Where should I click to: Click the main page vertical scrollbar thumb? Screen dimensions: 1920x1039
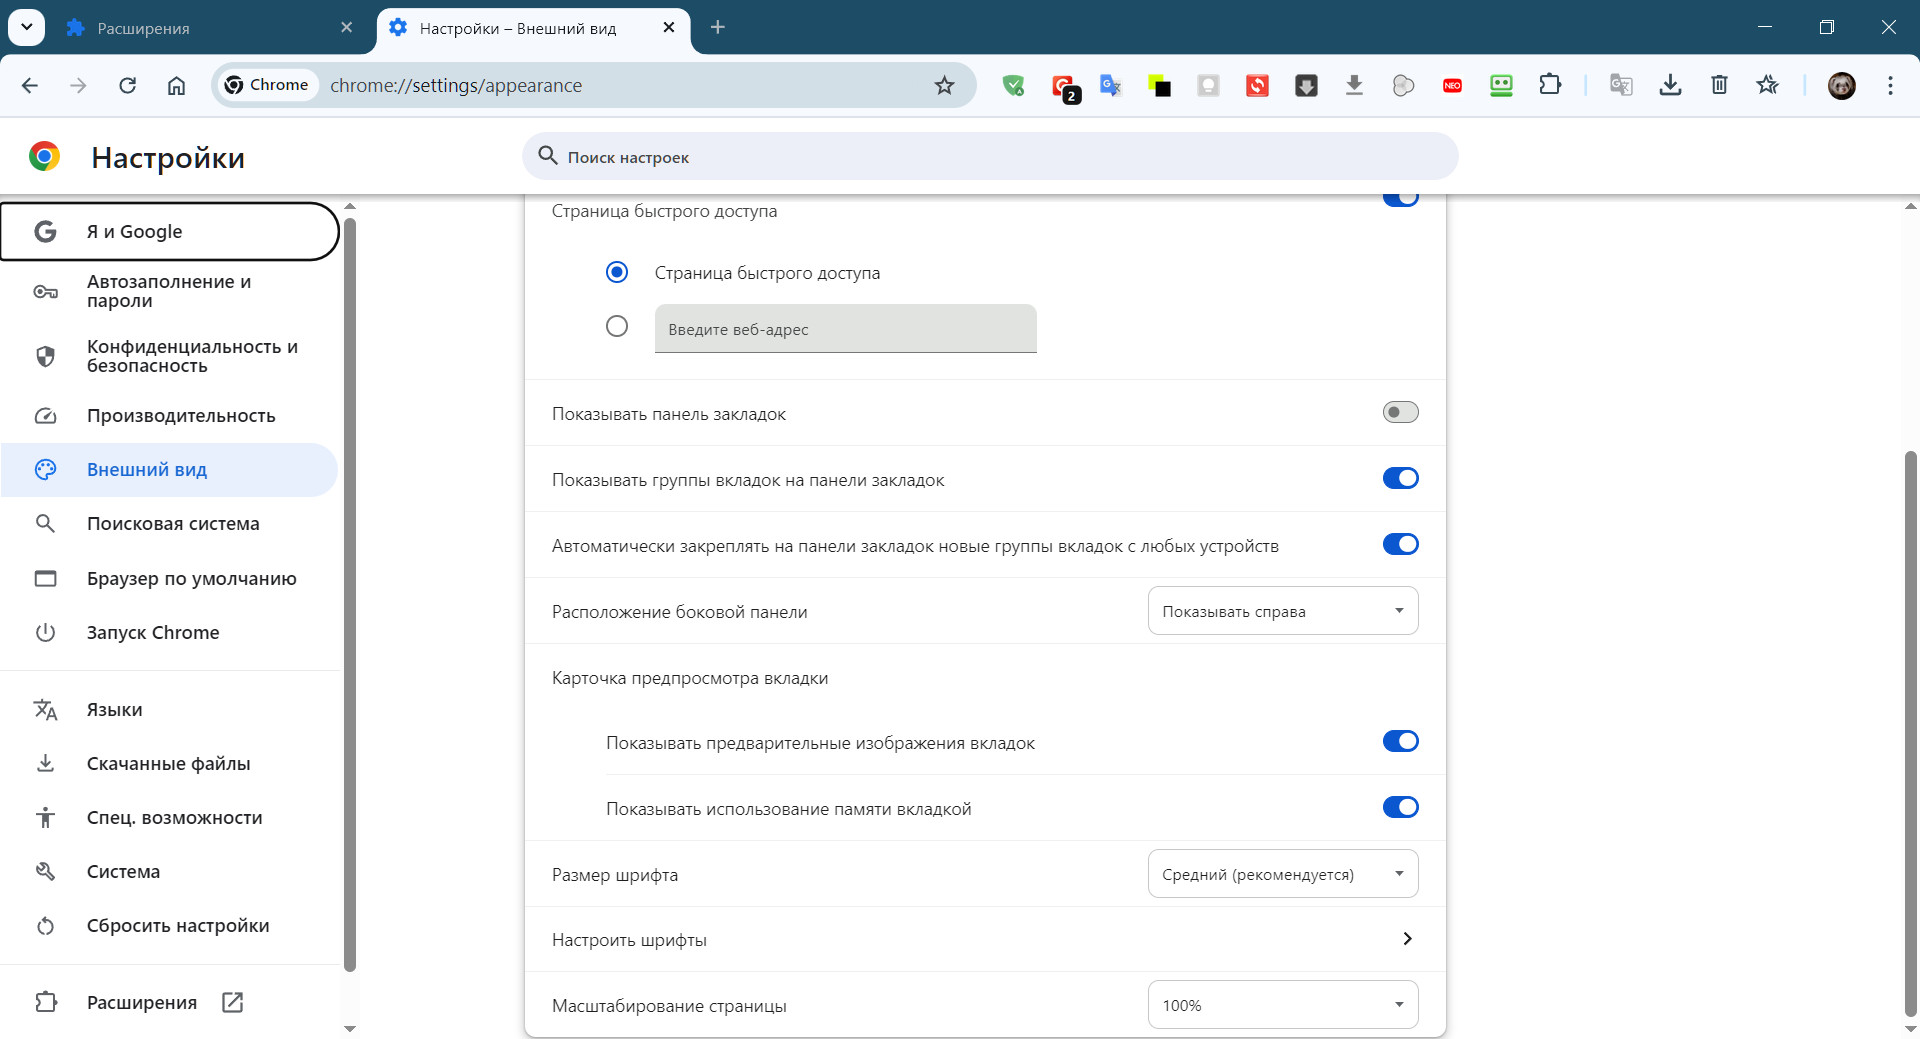(x=1910, y=733)
